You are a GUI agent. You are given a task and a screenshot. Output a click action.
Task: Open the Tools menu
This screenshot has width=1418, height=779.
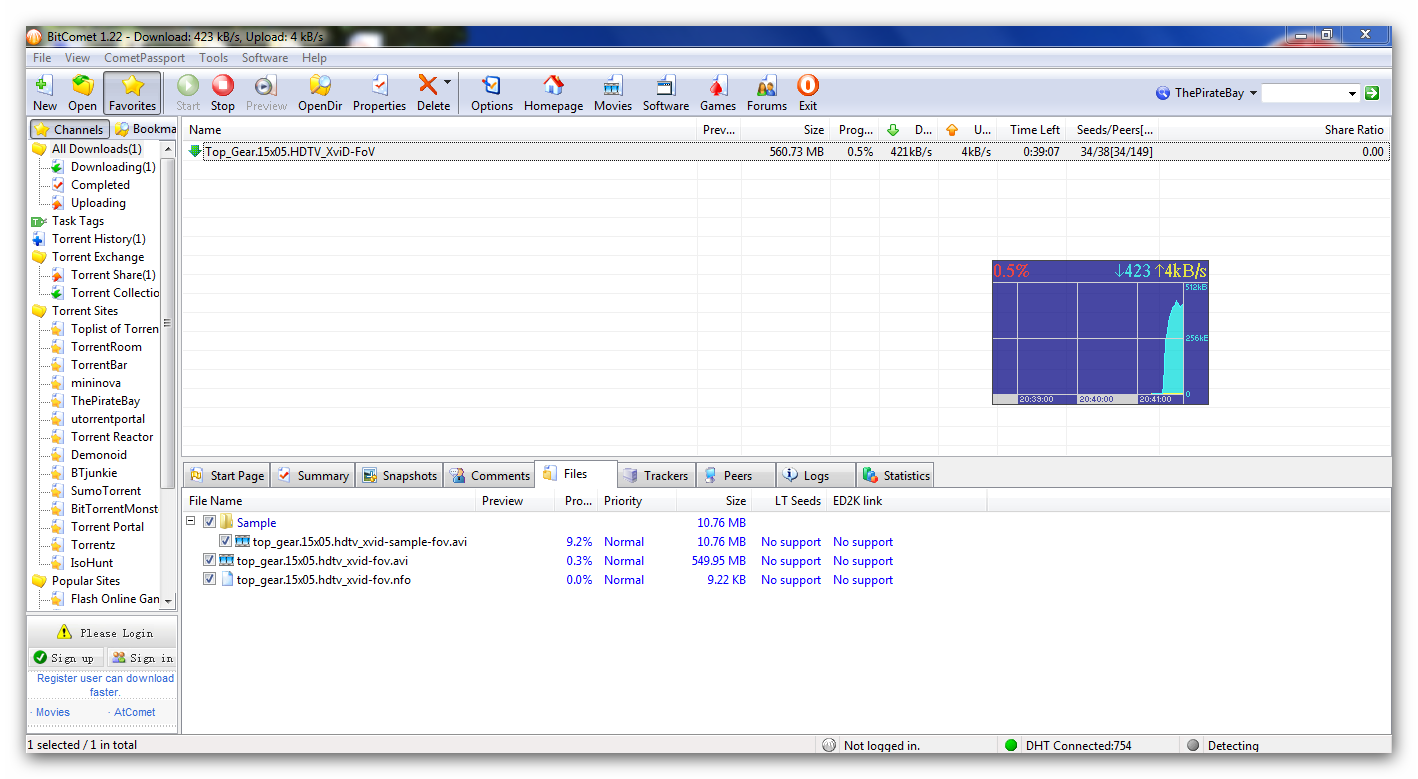(213, 58)
